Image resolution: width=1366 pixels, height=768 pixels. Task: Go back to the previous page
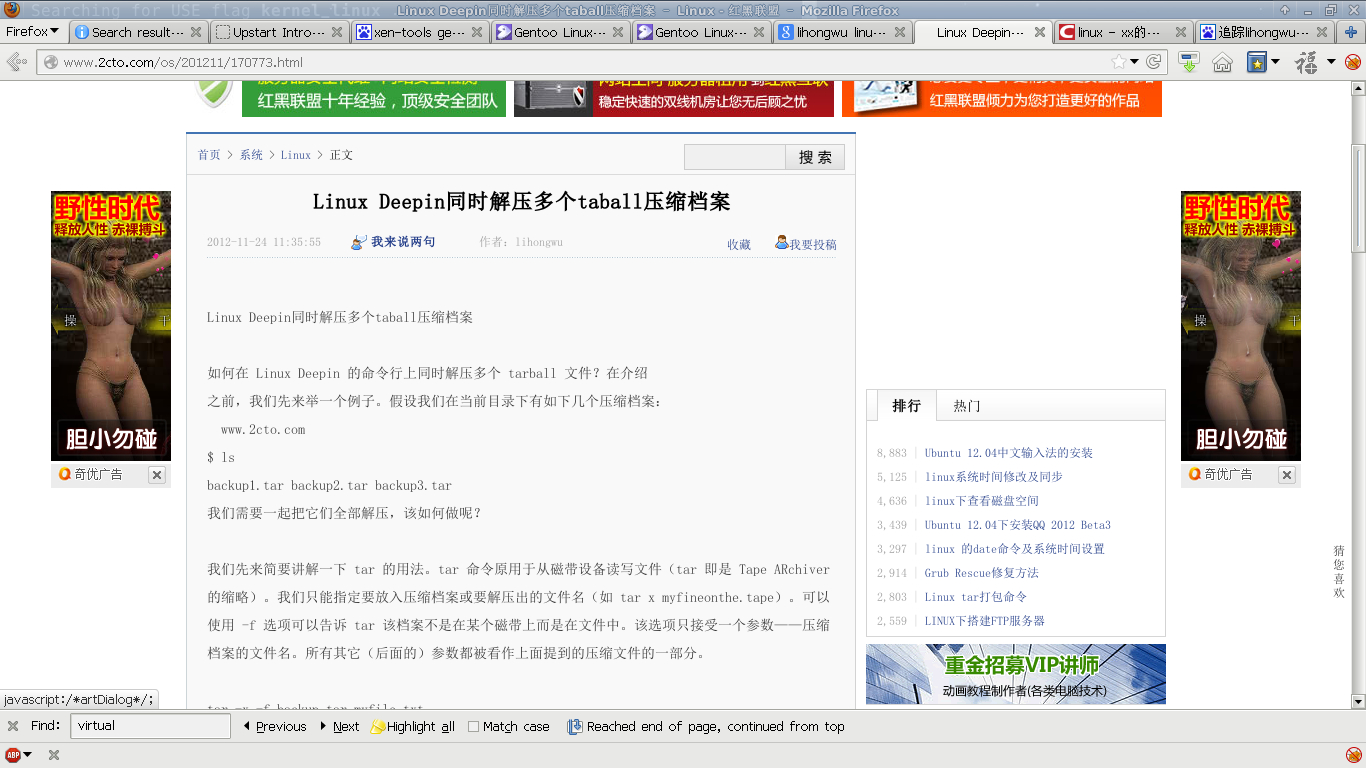17,62
